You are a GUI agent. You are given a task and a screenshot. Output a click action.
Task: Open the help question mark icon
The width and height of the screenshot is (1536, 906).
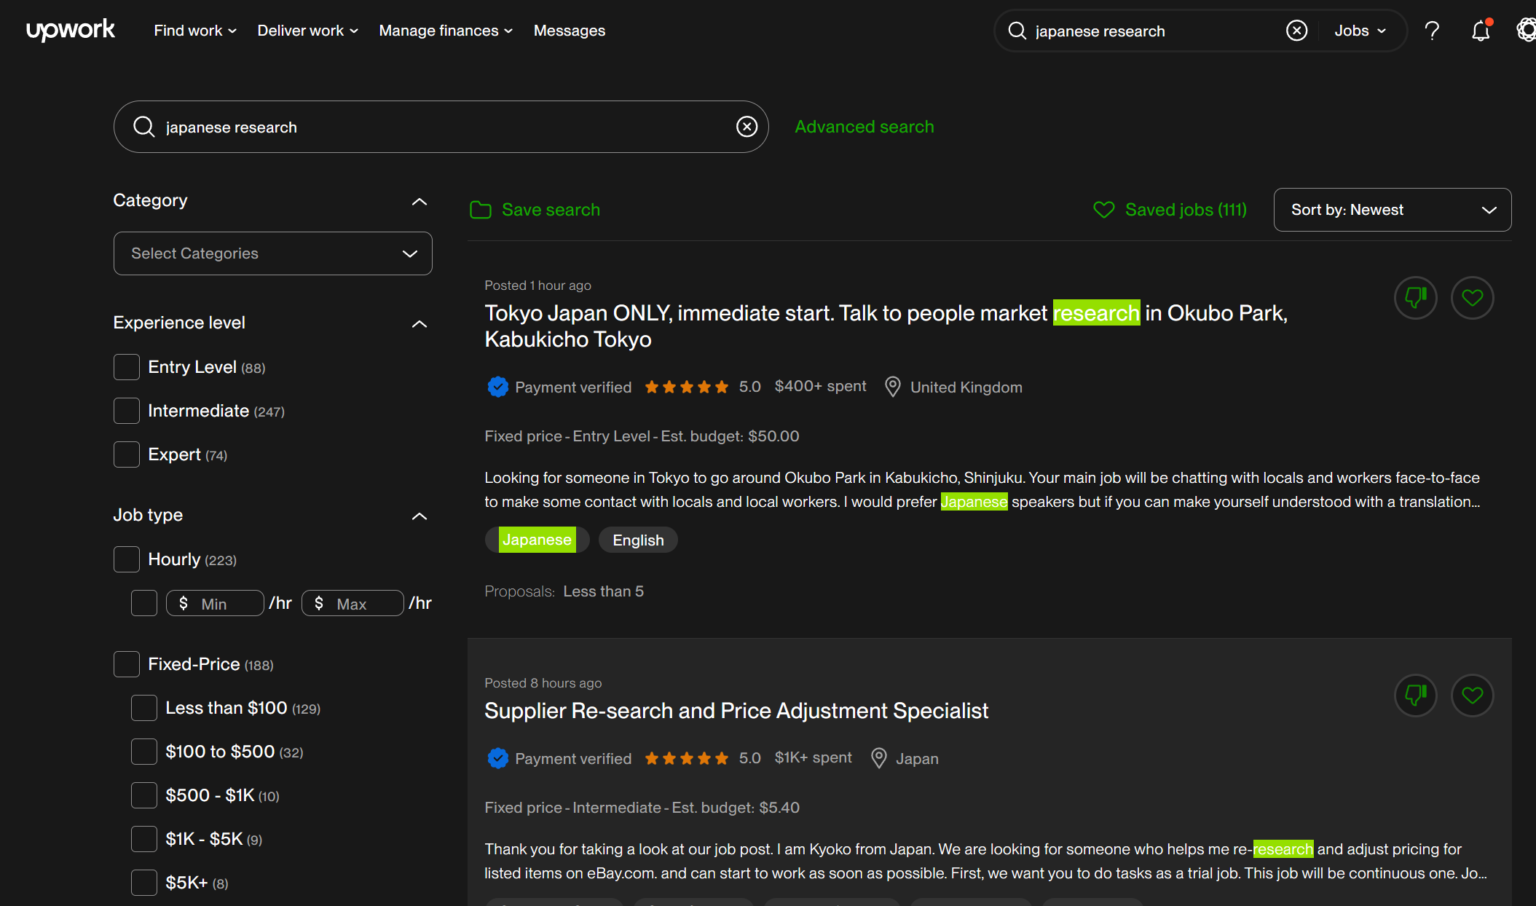[x=1432, y=31]
